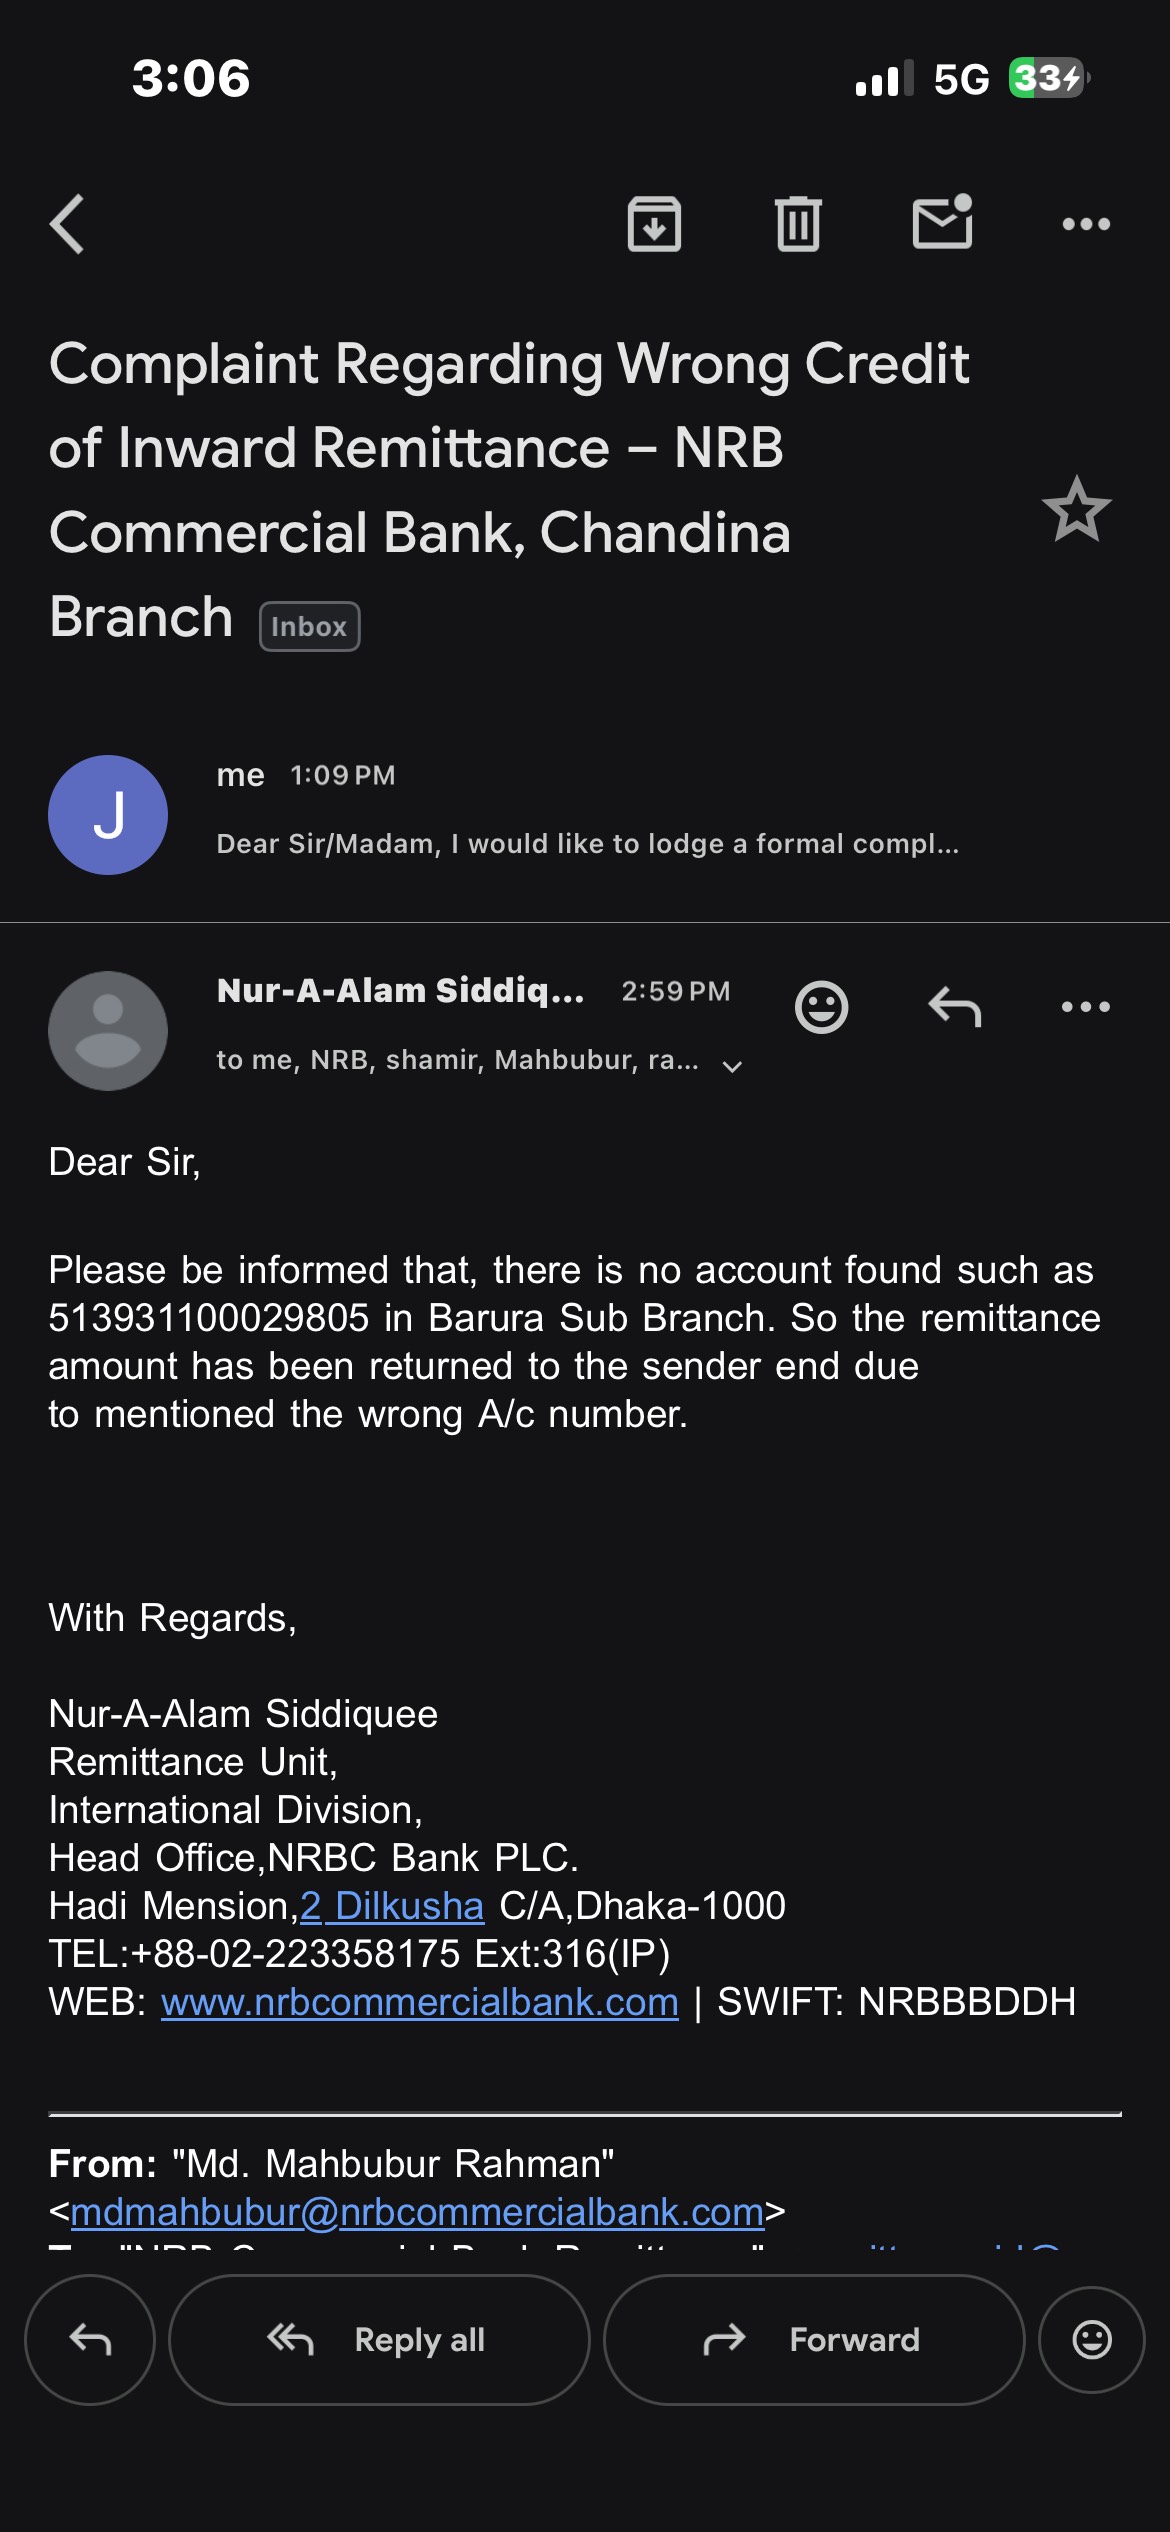Archive this email conversation
1170x2532 pixels.
(x=654, y=224)
